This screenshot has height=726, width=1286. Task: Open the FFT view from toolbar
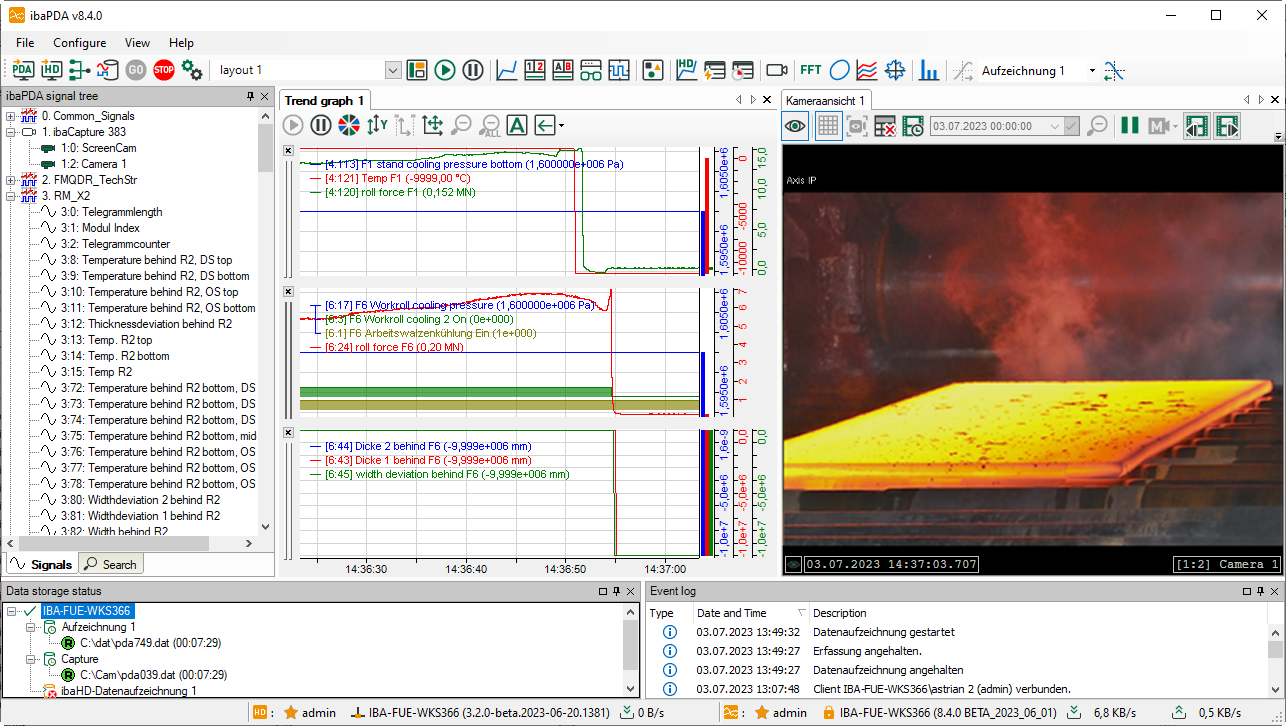[x=810, y=70]
